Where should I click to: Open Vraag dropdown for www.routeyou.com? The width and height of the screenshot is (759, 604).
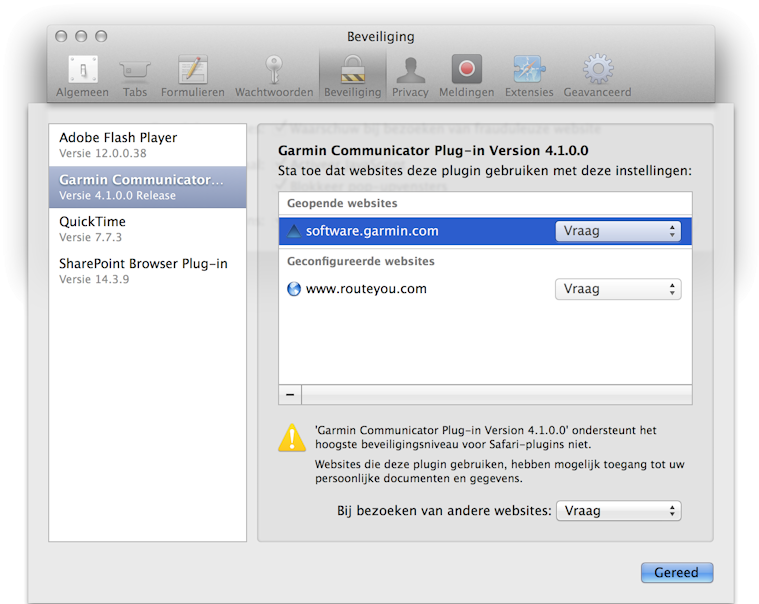click(618, 289)
